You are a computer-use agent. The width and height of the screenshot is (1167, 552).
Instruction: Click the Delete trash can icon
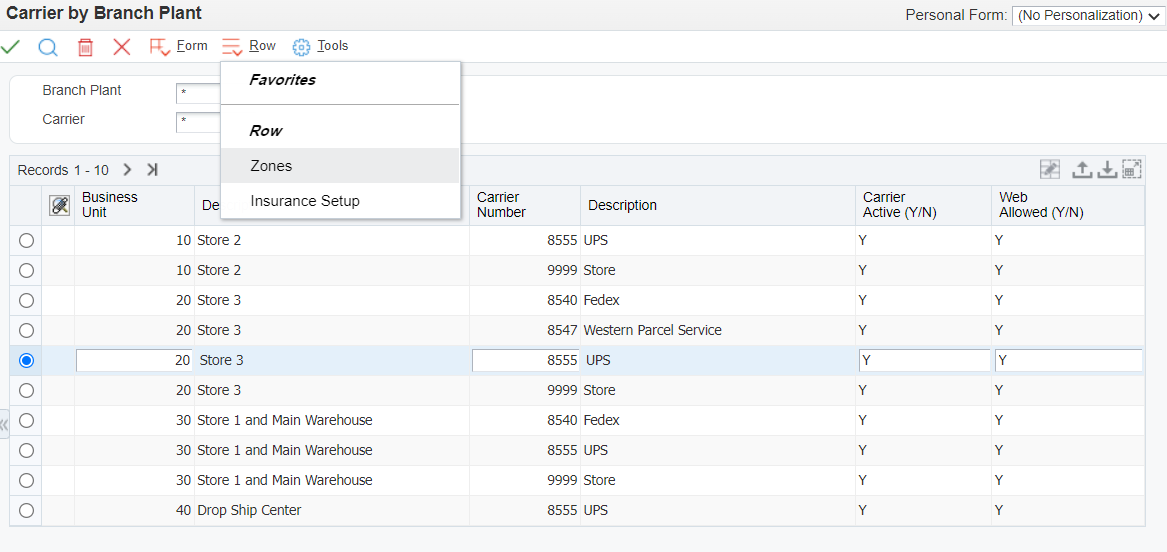coord(86,47)
